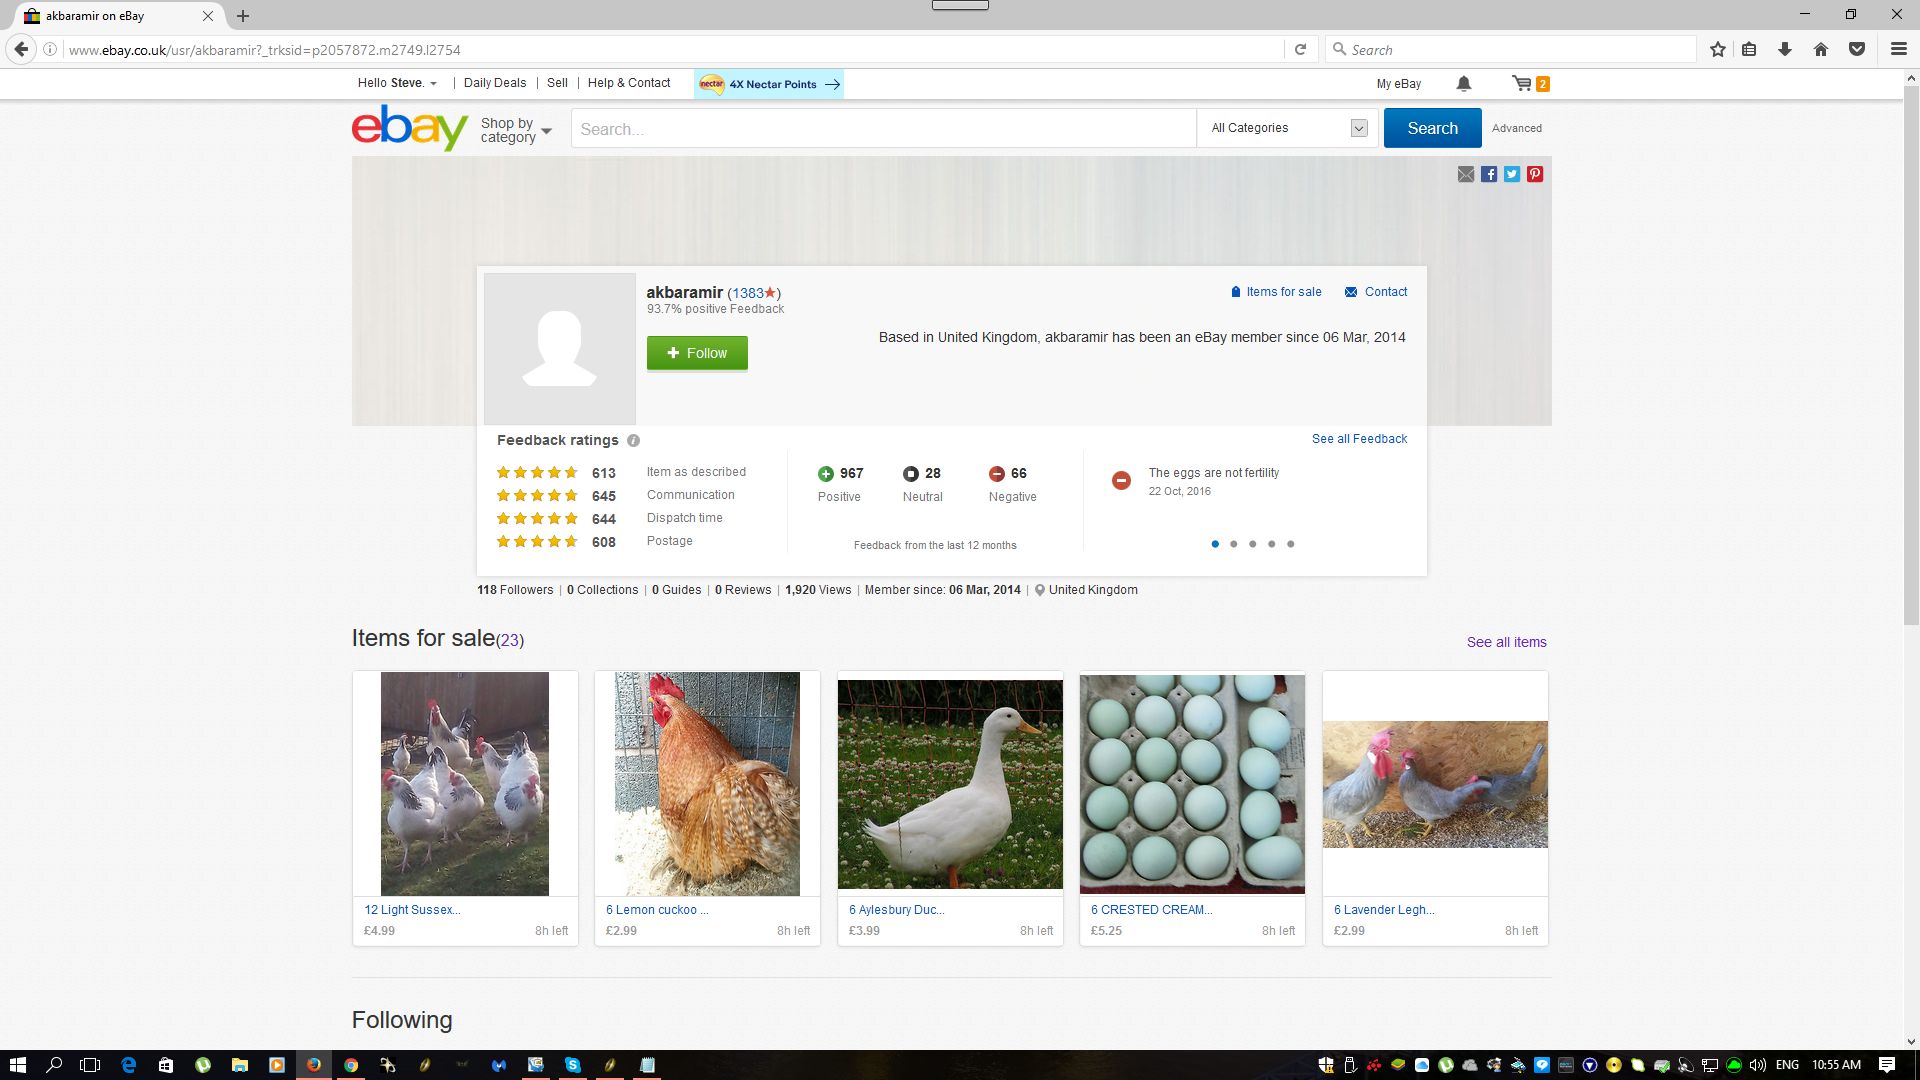Open See all items link
Viewport: 1920px width, 1080px height.
tap(1506, 642)
